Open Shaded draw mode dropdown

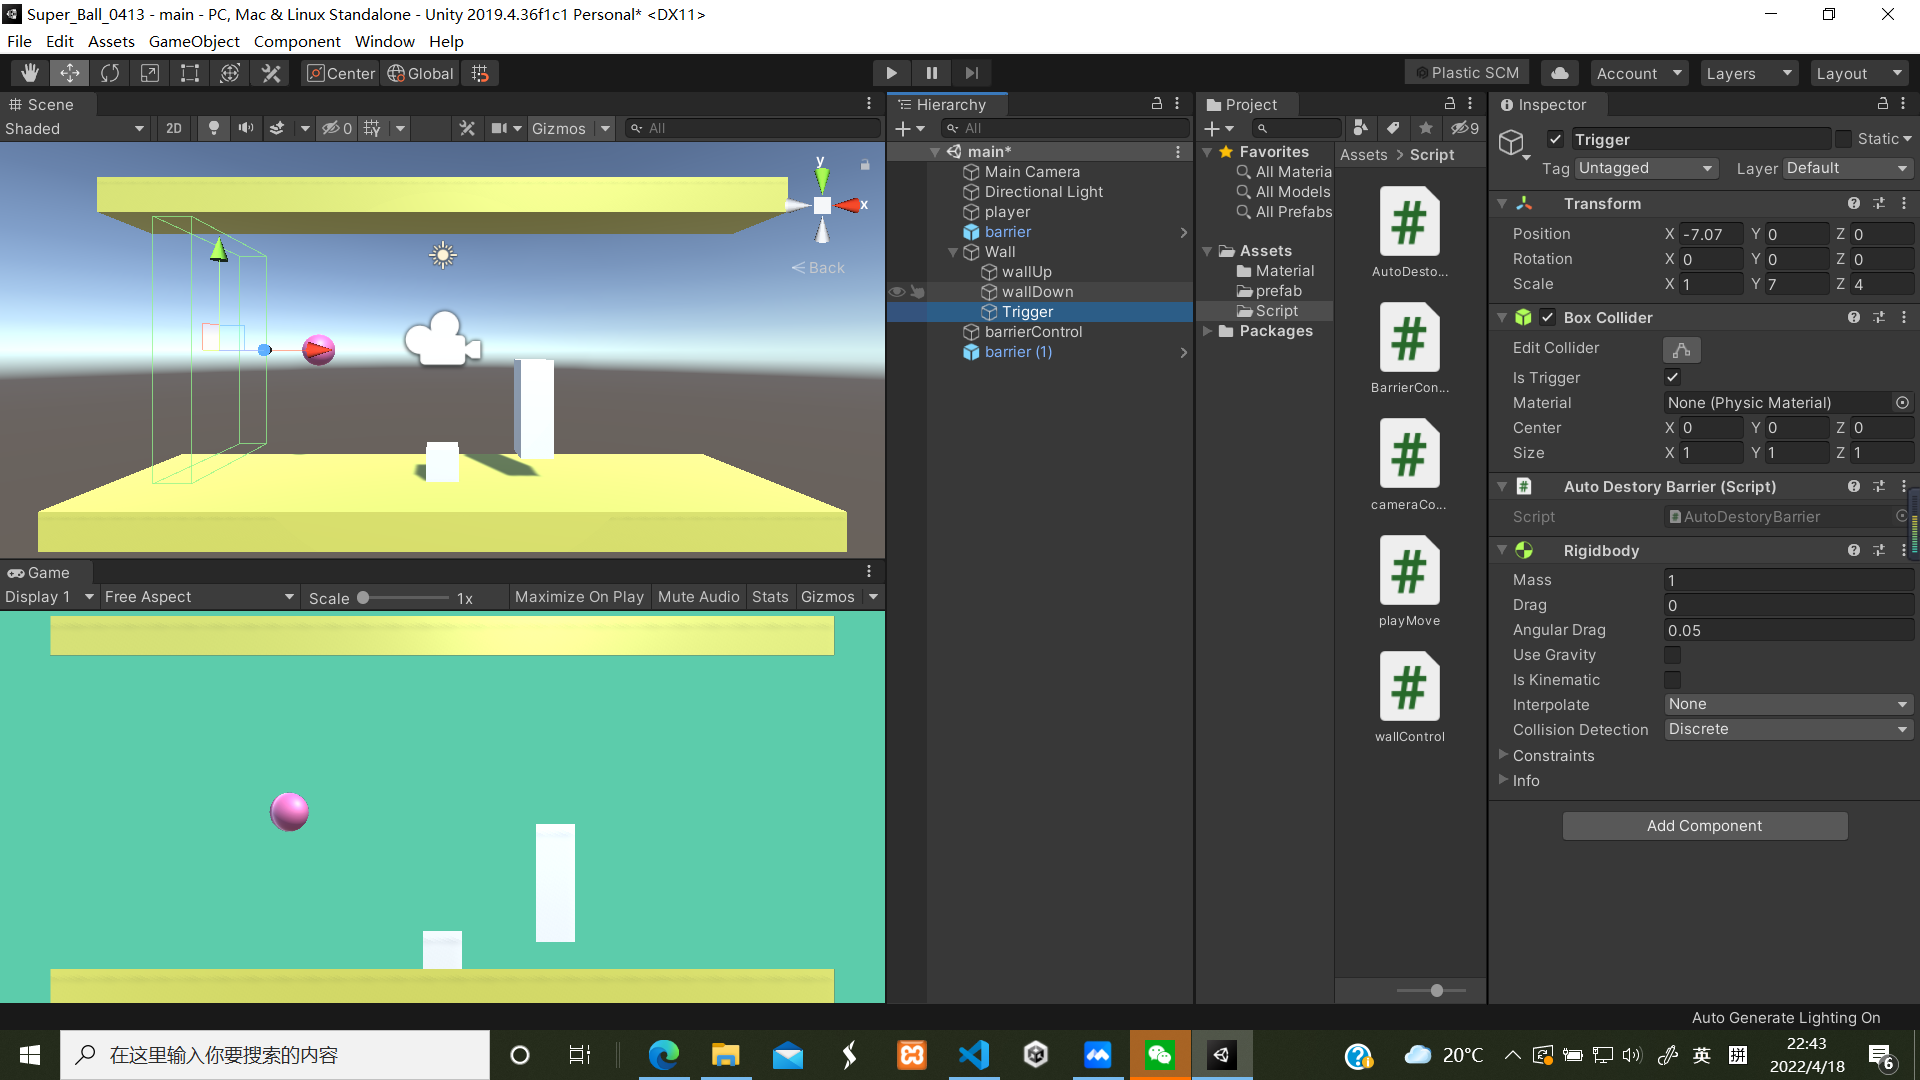click(75, 128)
